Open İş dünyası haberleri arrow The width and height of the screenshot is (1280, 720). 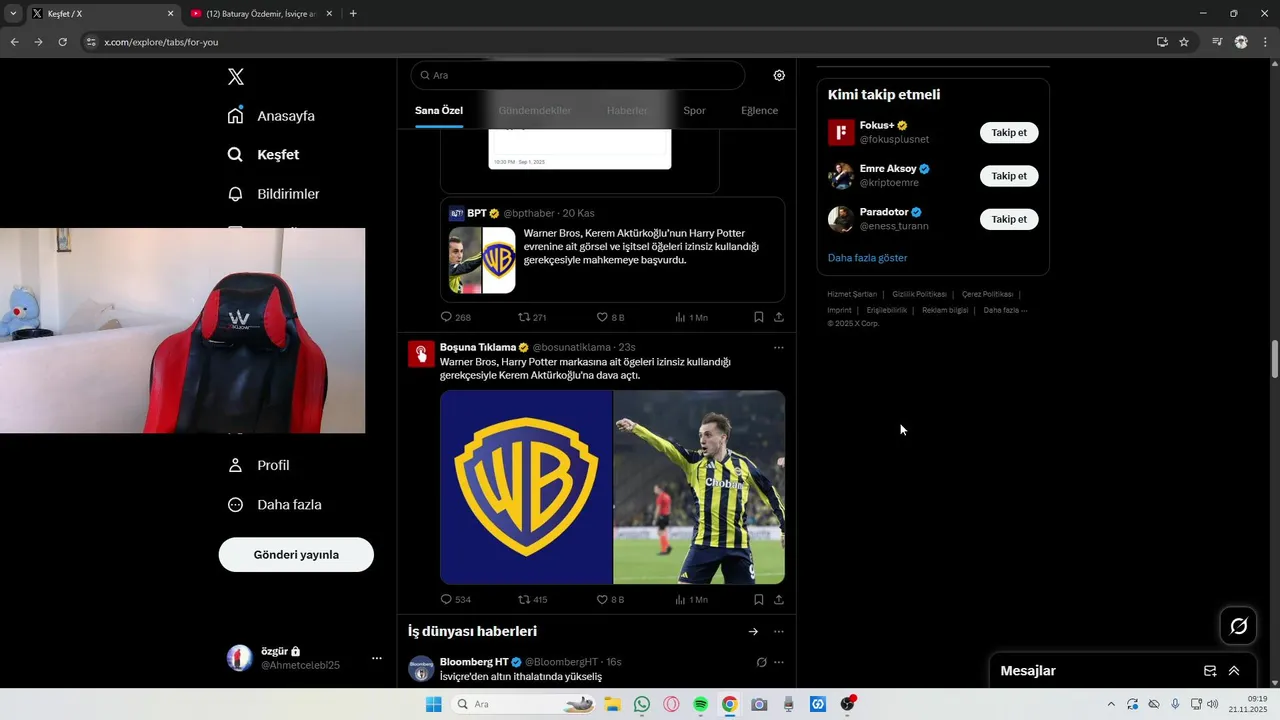tap(753, 632)
